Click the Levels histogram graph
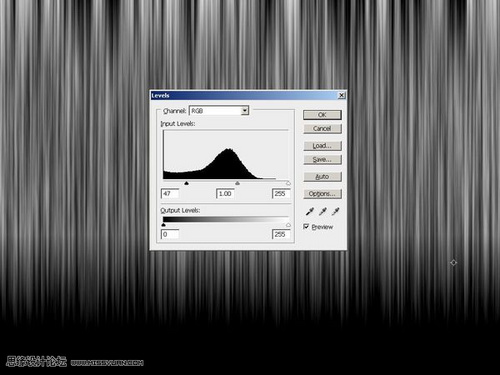This screenshot has width=500, height=375. tap(226, 155)
